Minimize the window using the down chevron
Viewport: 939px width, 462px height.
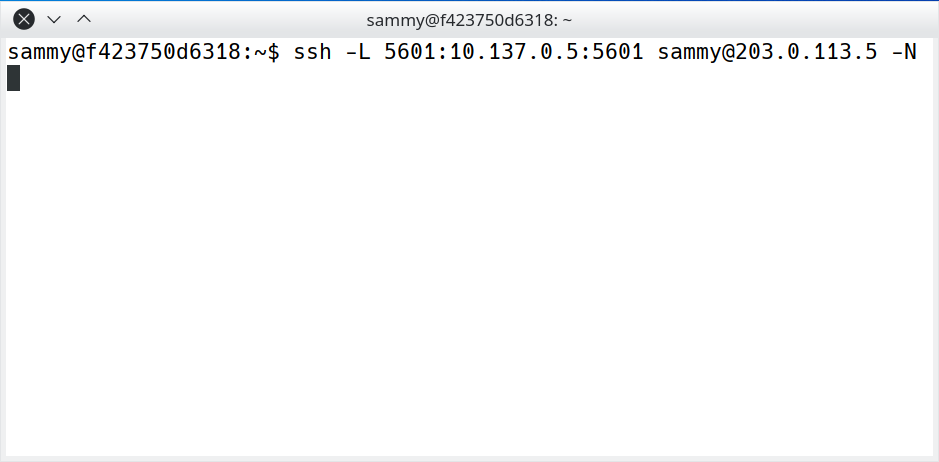[54, 19]
